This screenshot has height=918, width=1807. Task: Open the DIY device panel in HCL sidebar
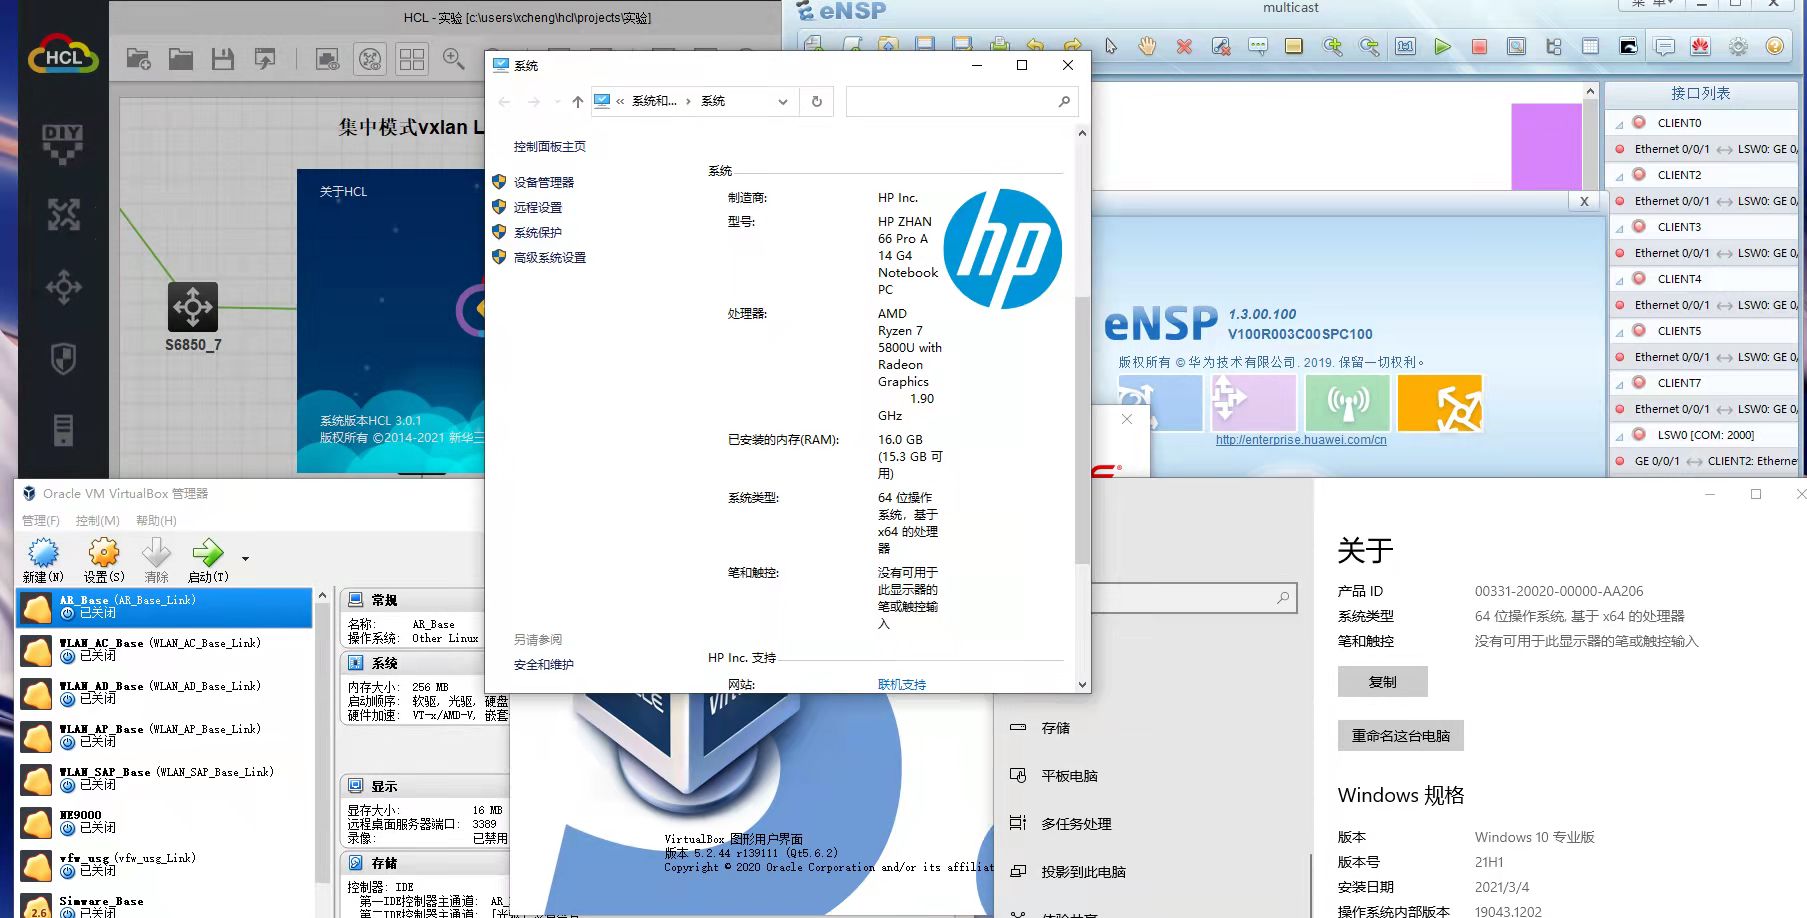point(63,144)
